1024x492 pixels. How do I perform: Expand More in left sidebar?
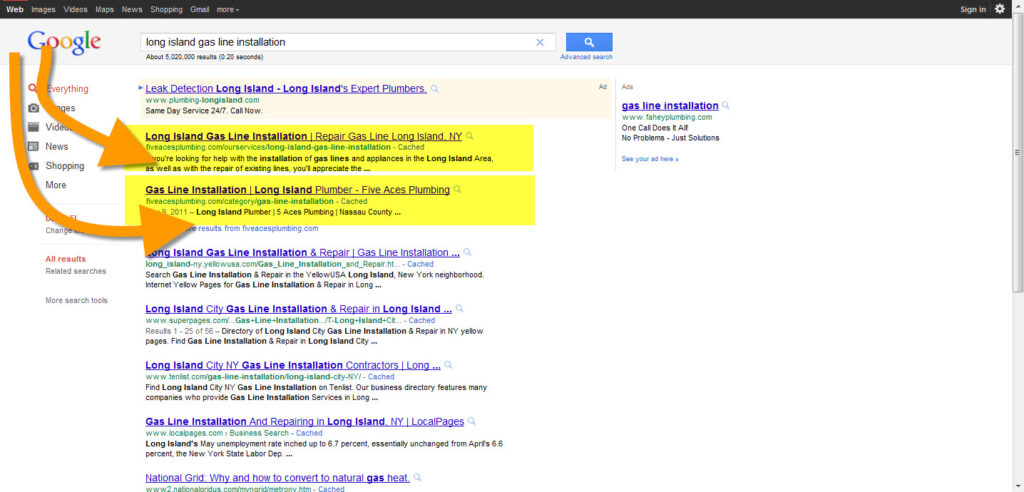coord(56,185)
